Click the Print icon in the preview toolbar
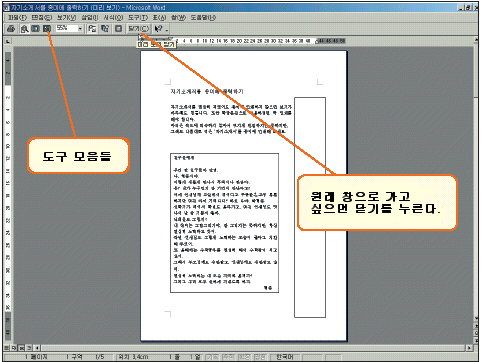This screenshot has height=362, width=482. tap(11, 29)
